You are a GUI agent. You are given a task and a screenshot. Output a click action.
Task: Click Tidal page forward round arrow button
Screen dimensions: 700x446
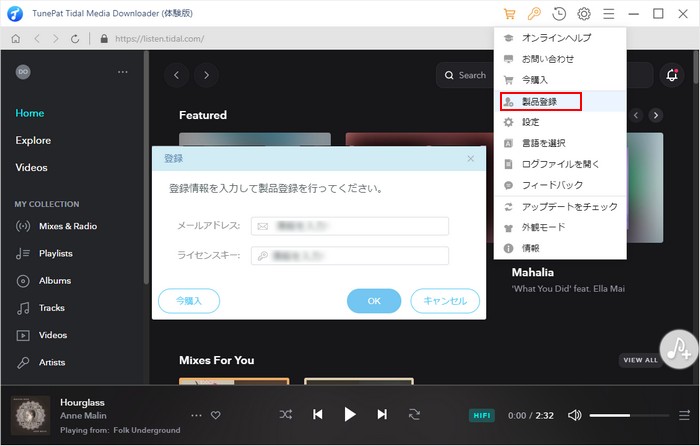206,75
